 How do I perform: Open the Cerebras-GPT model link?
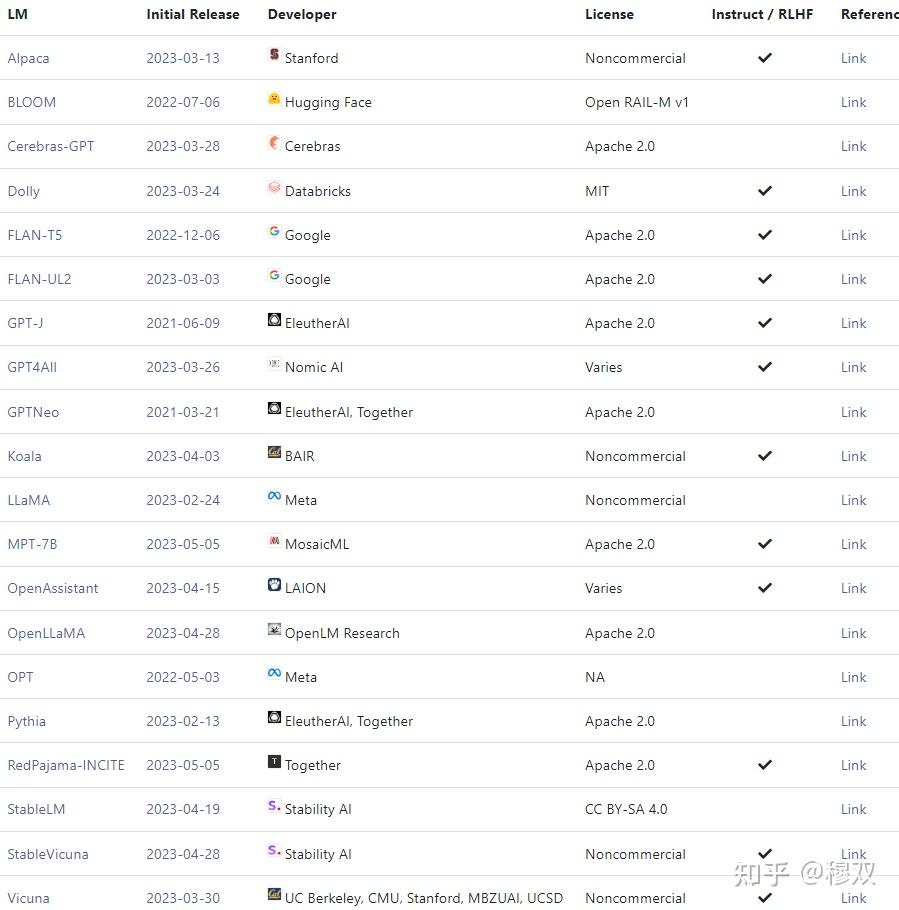[51, 146]
